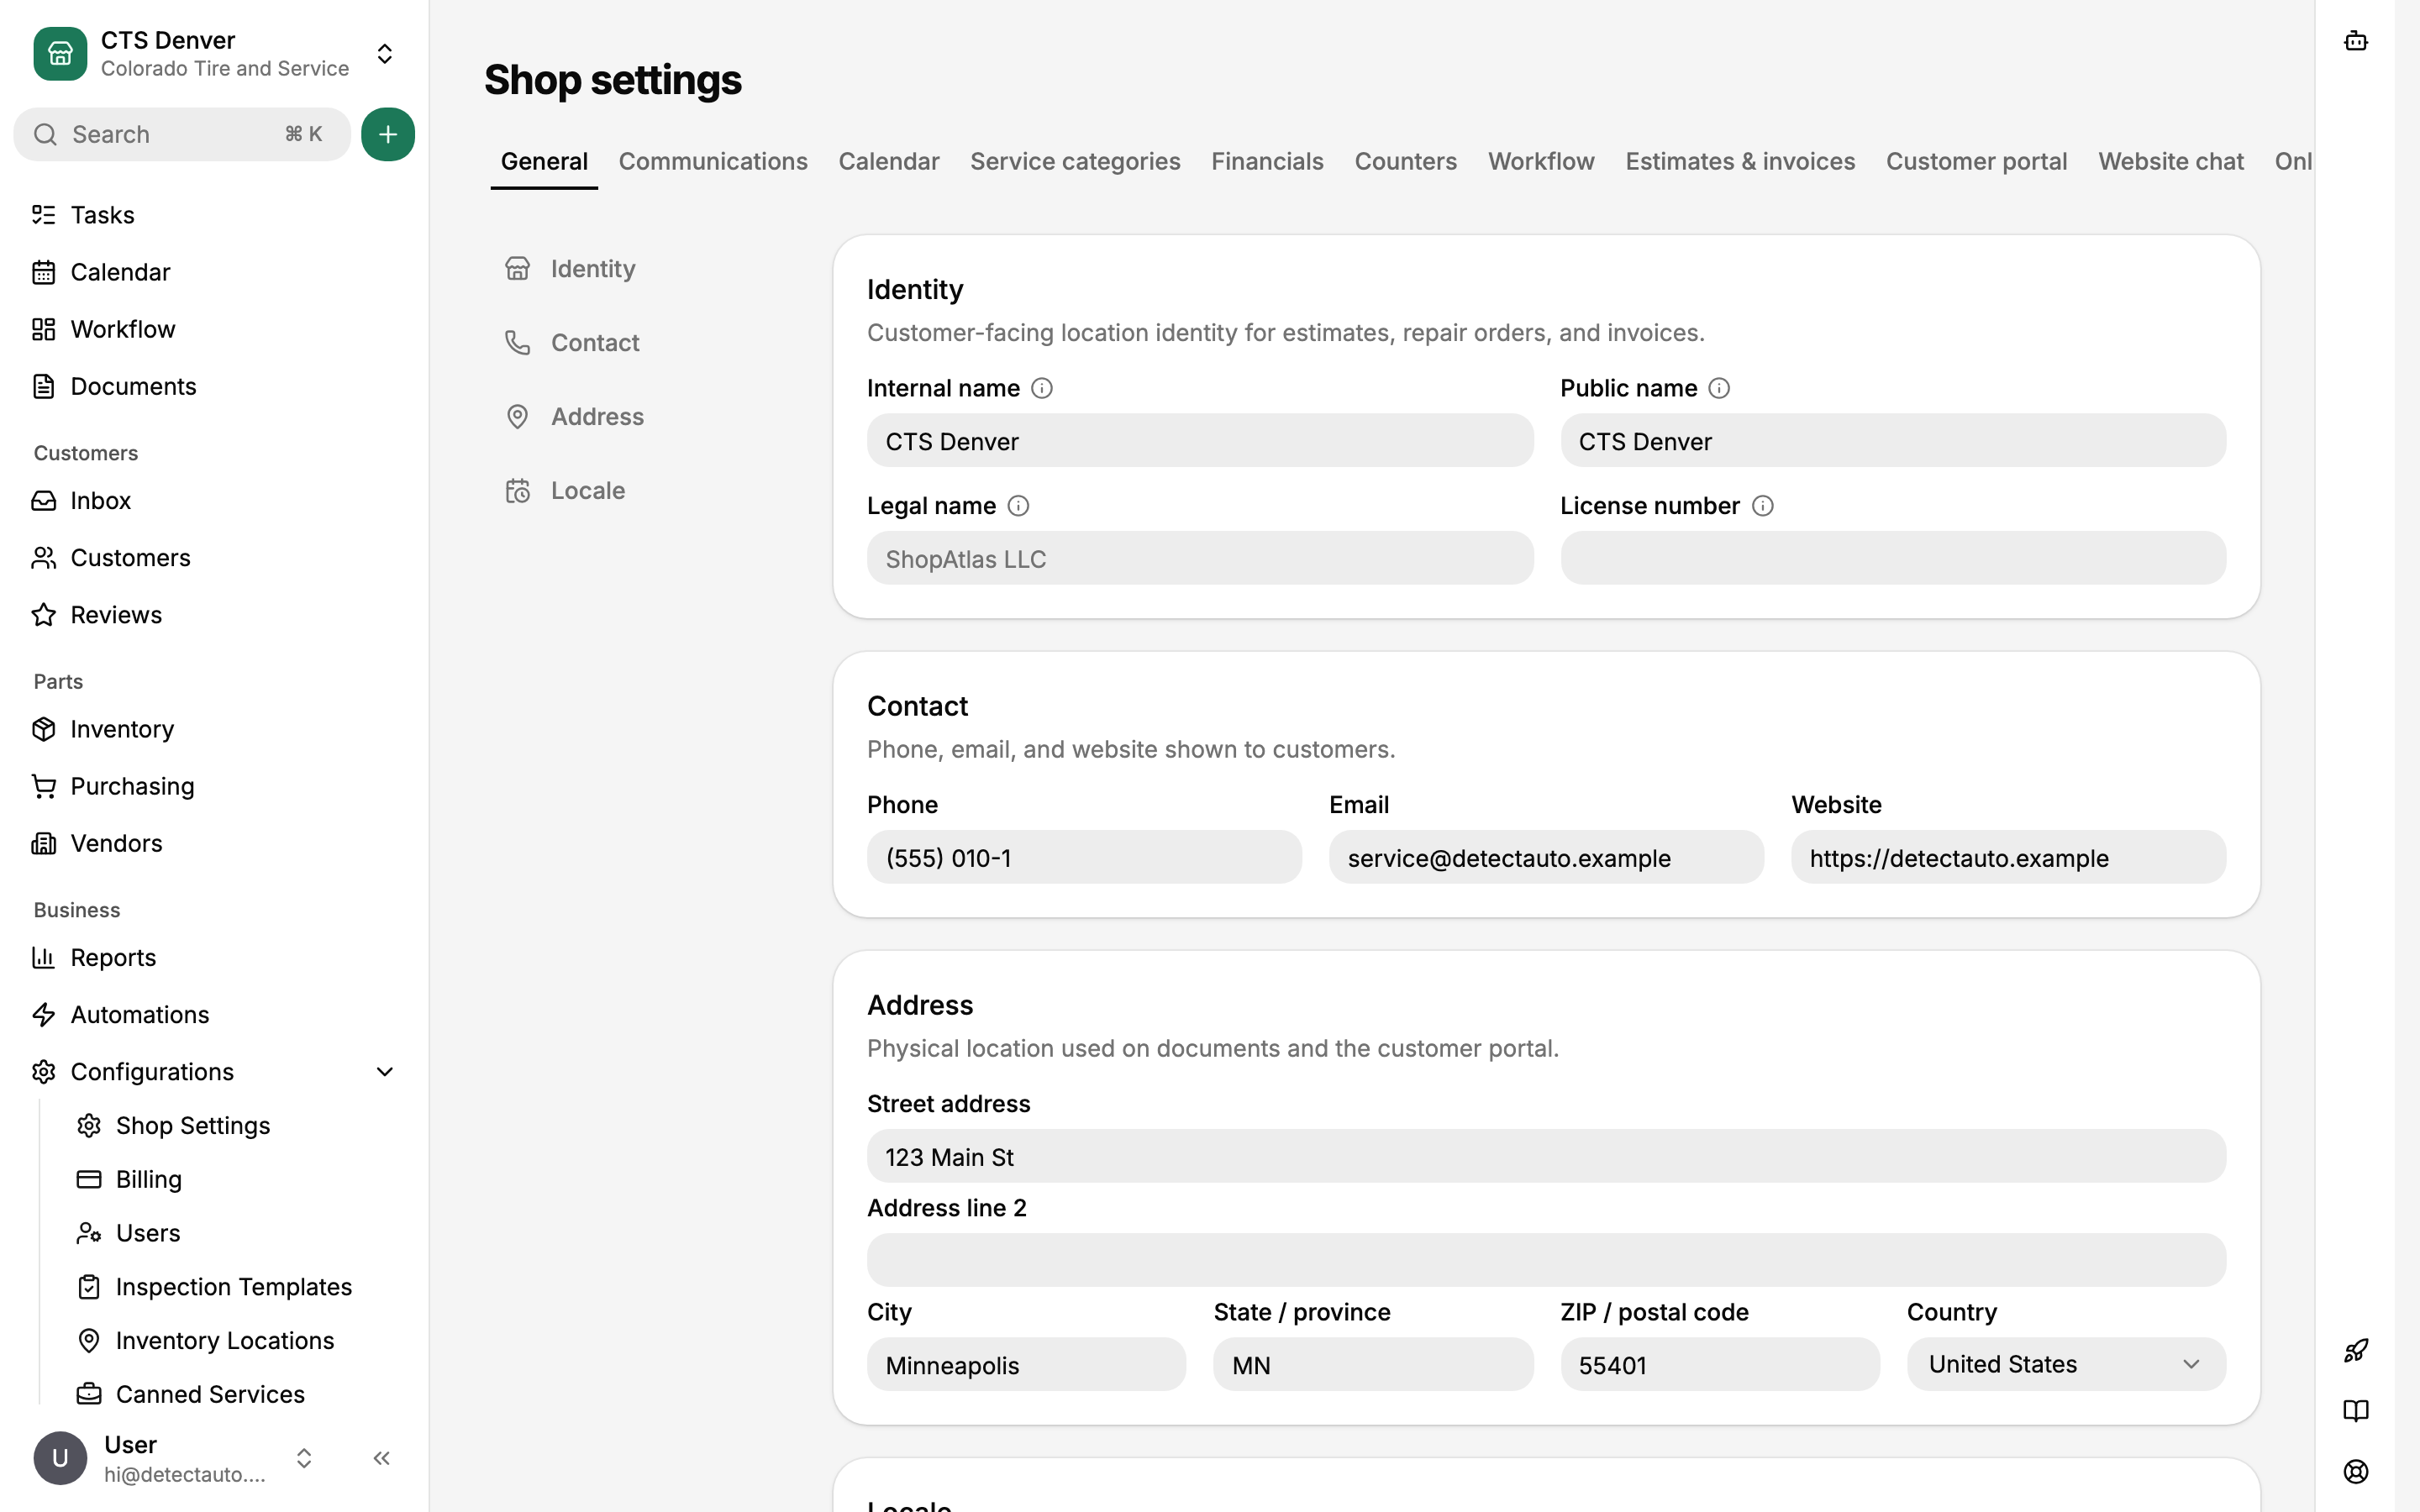
Task: Click the Search box in sidebar
Action: 182,134
